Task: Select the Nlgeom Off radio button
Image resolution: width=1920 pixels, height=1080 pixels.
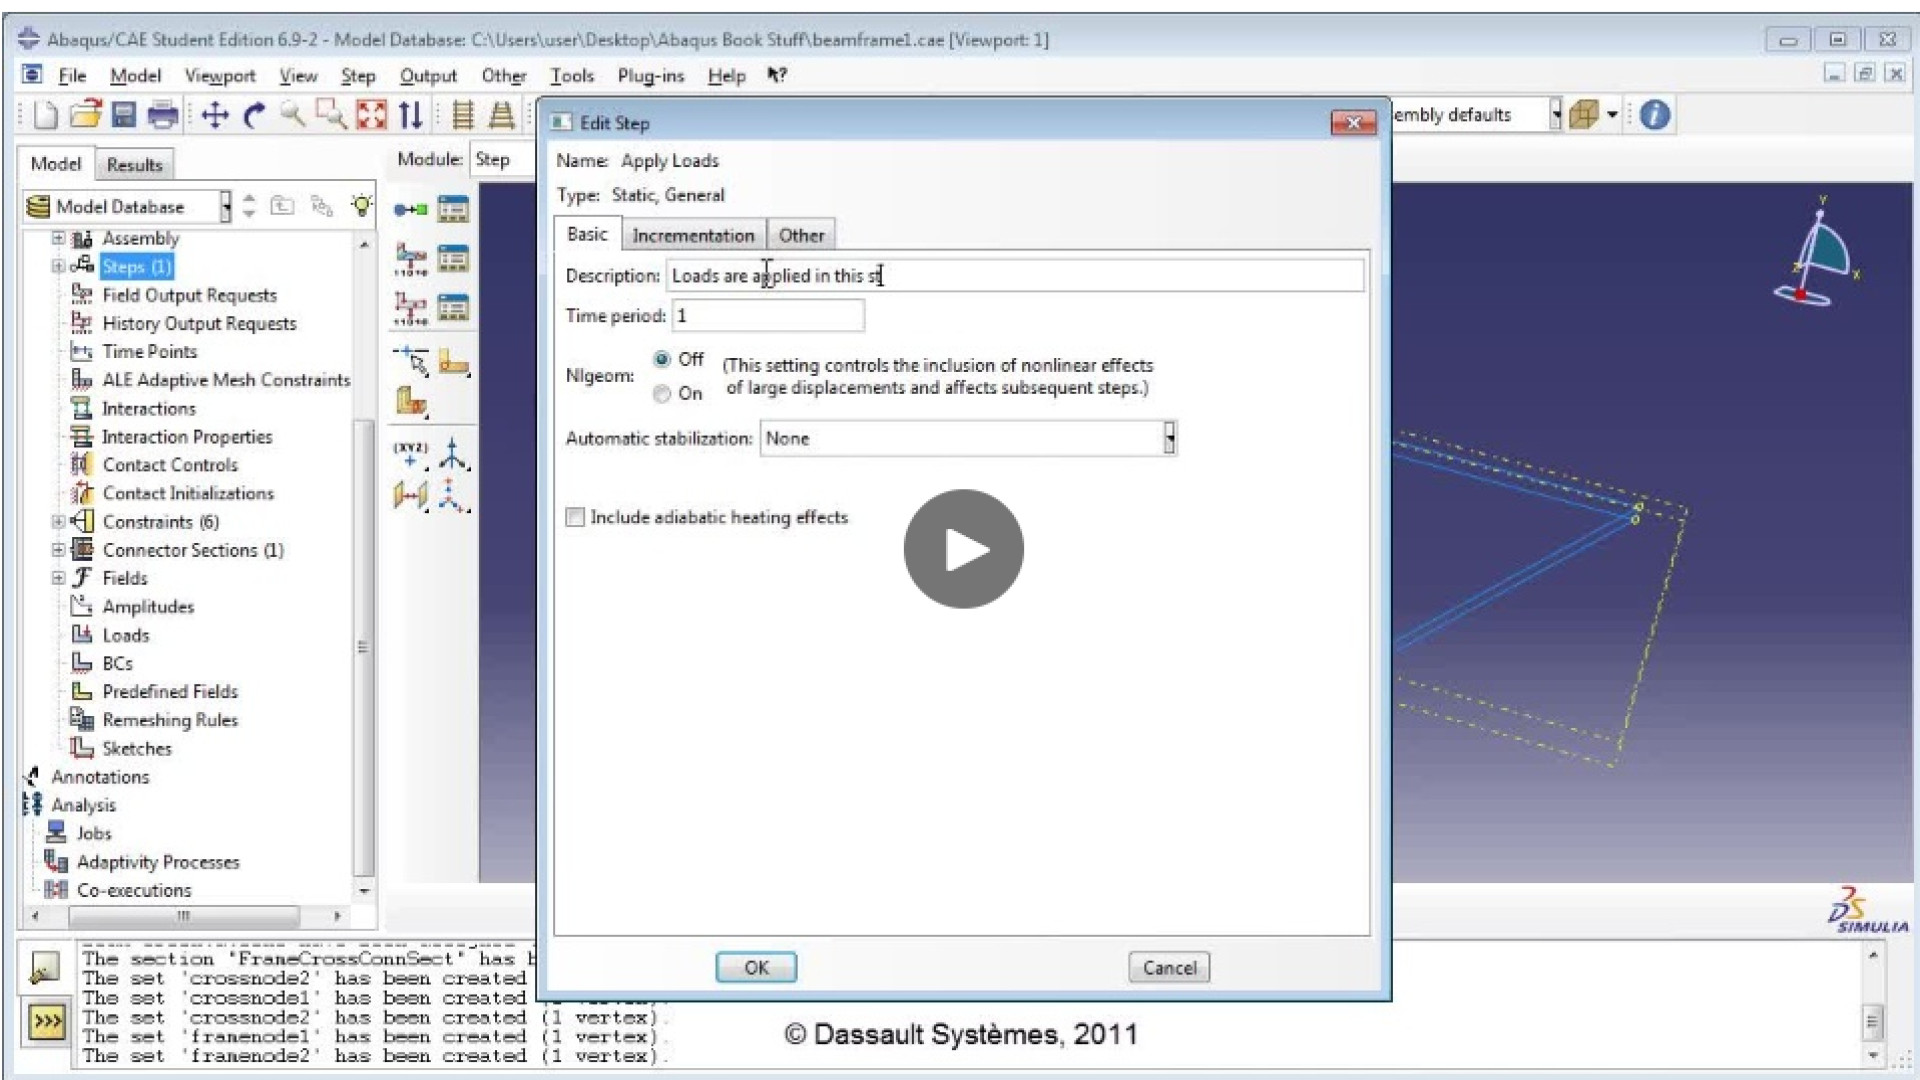Action: (x=662, y=359)
